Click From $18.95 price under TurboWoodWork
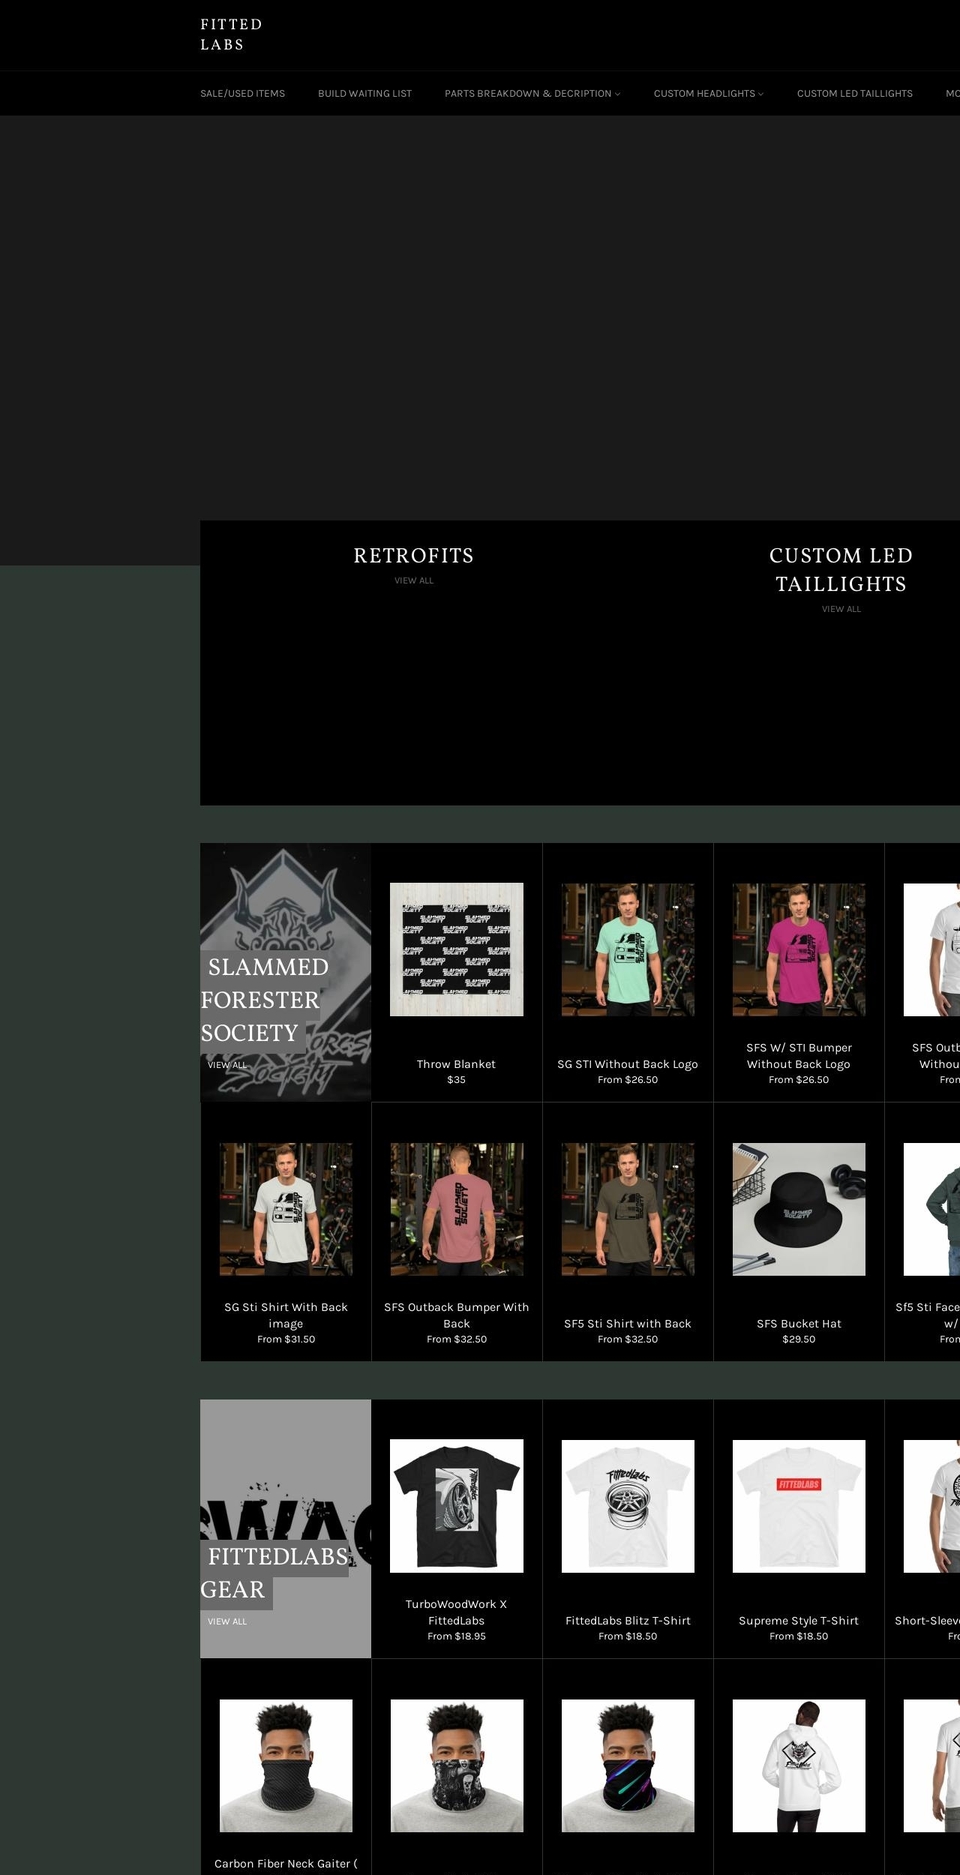 pyautogui.click(x=456, y=1636)
